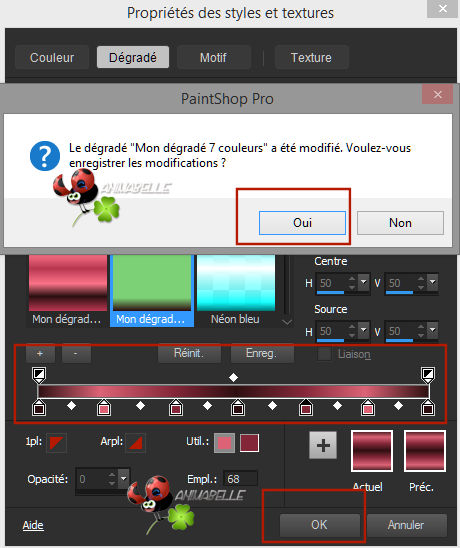The width and height of the screenshot is (460, 548).
Task: Select the sixth pink color marker below the gradient
Action: point(368,408)
